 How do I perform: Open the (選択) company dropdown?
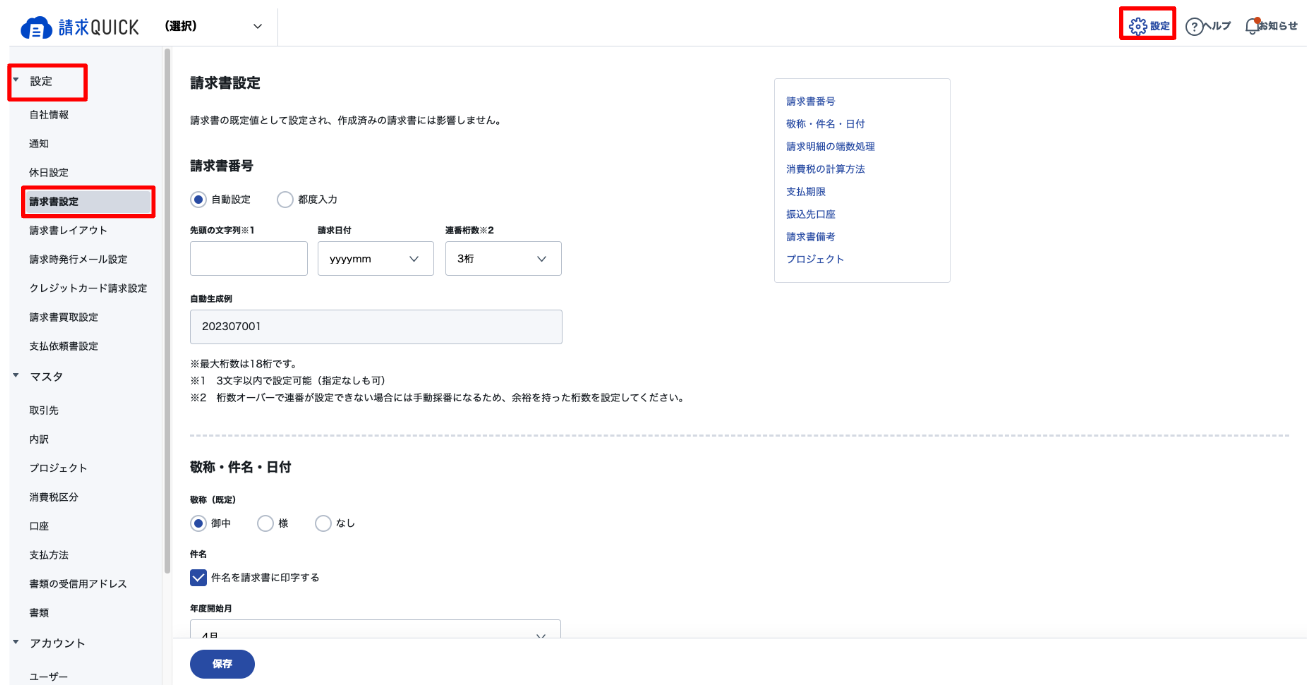coord(214,27)
